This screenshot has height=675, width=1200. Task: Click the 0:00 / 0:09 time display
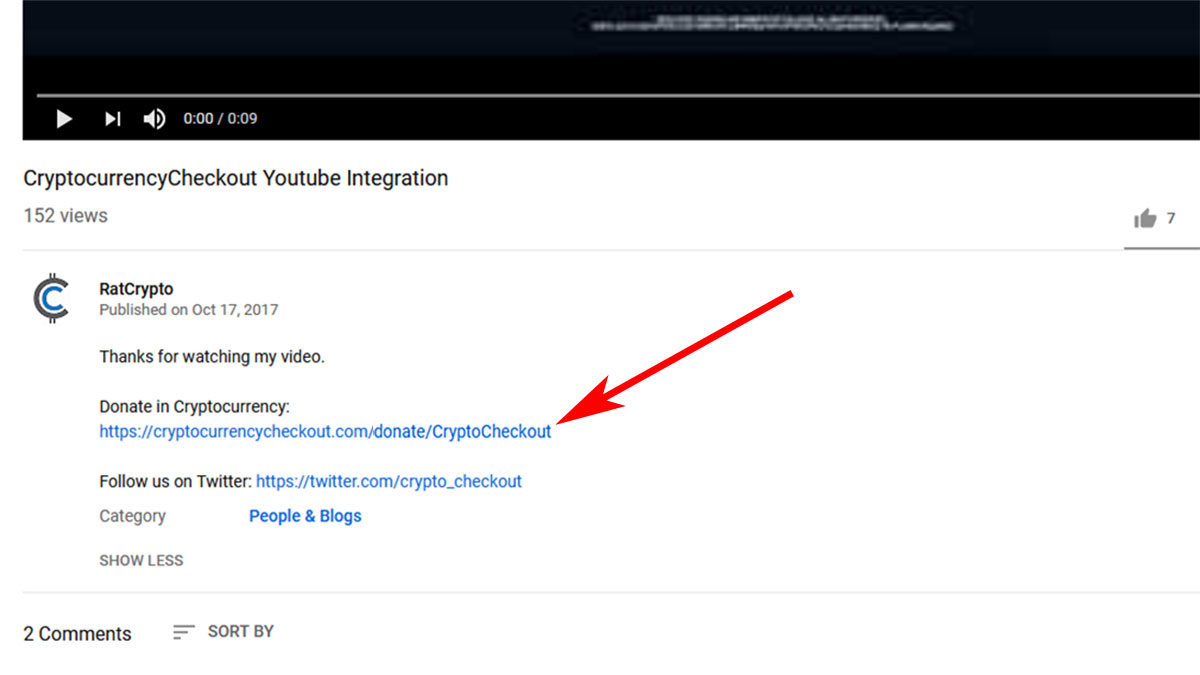tap(220, 119)
